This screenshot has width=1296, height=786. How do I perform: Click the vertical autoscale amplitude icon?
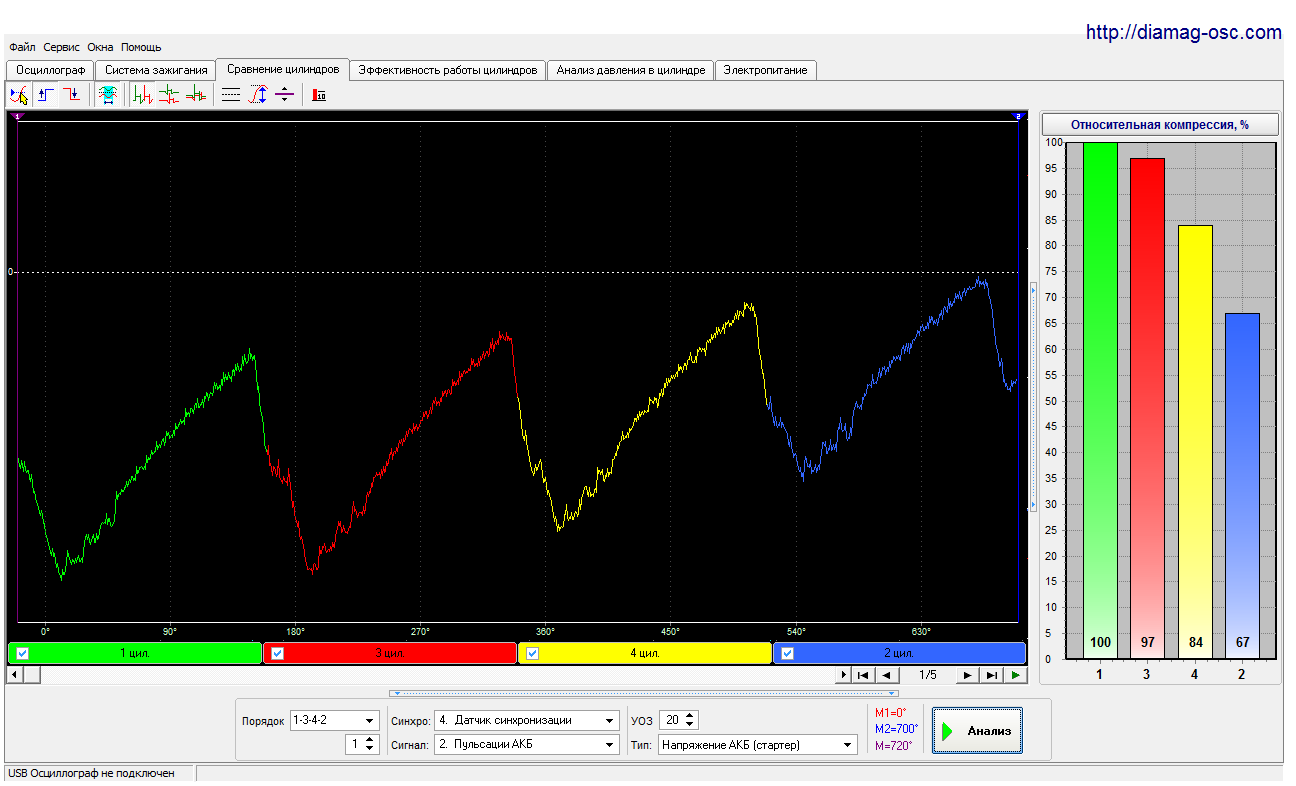pos(258,95)
